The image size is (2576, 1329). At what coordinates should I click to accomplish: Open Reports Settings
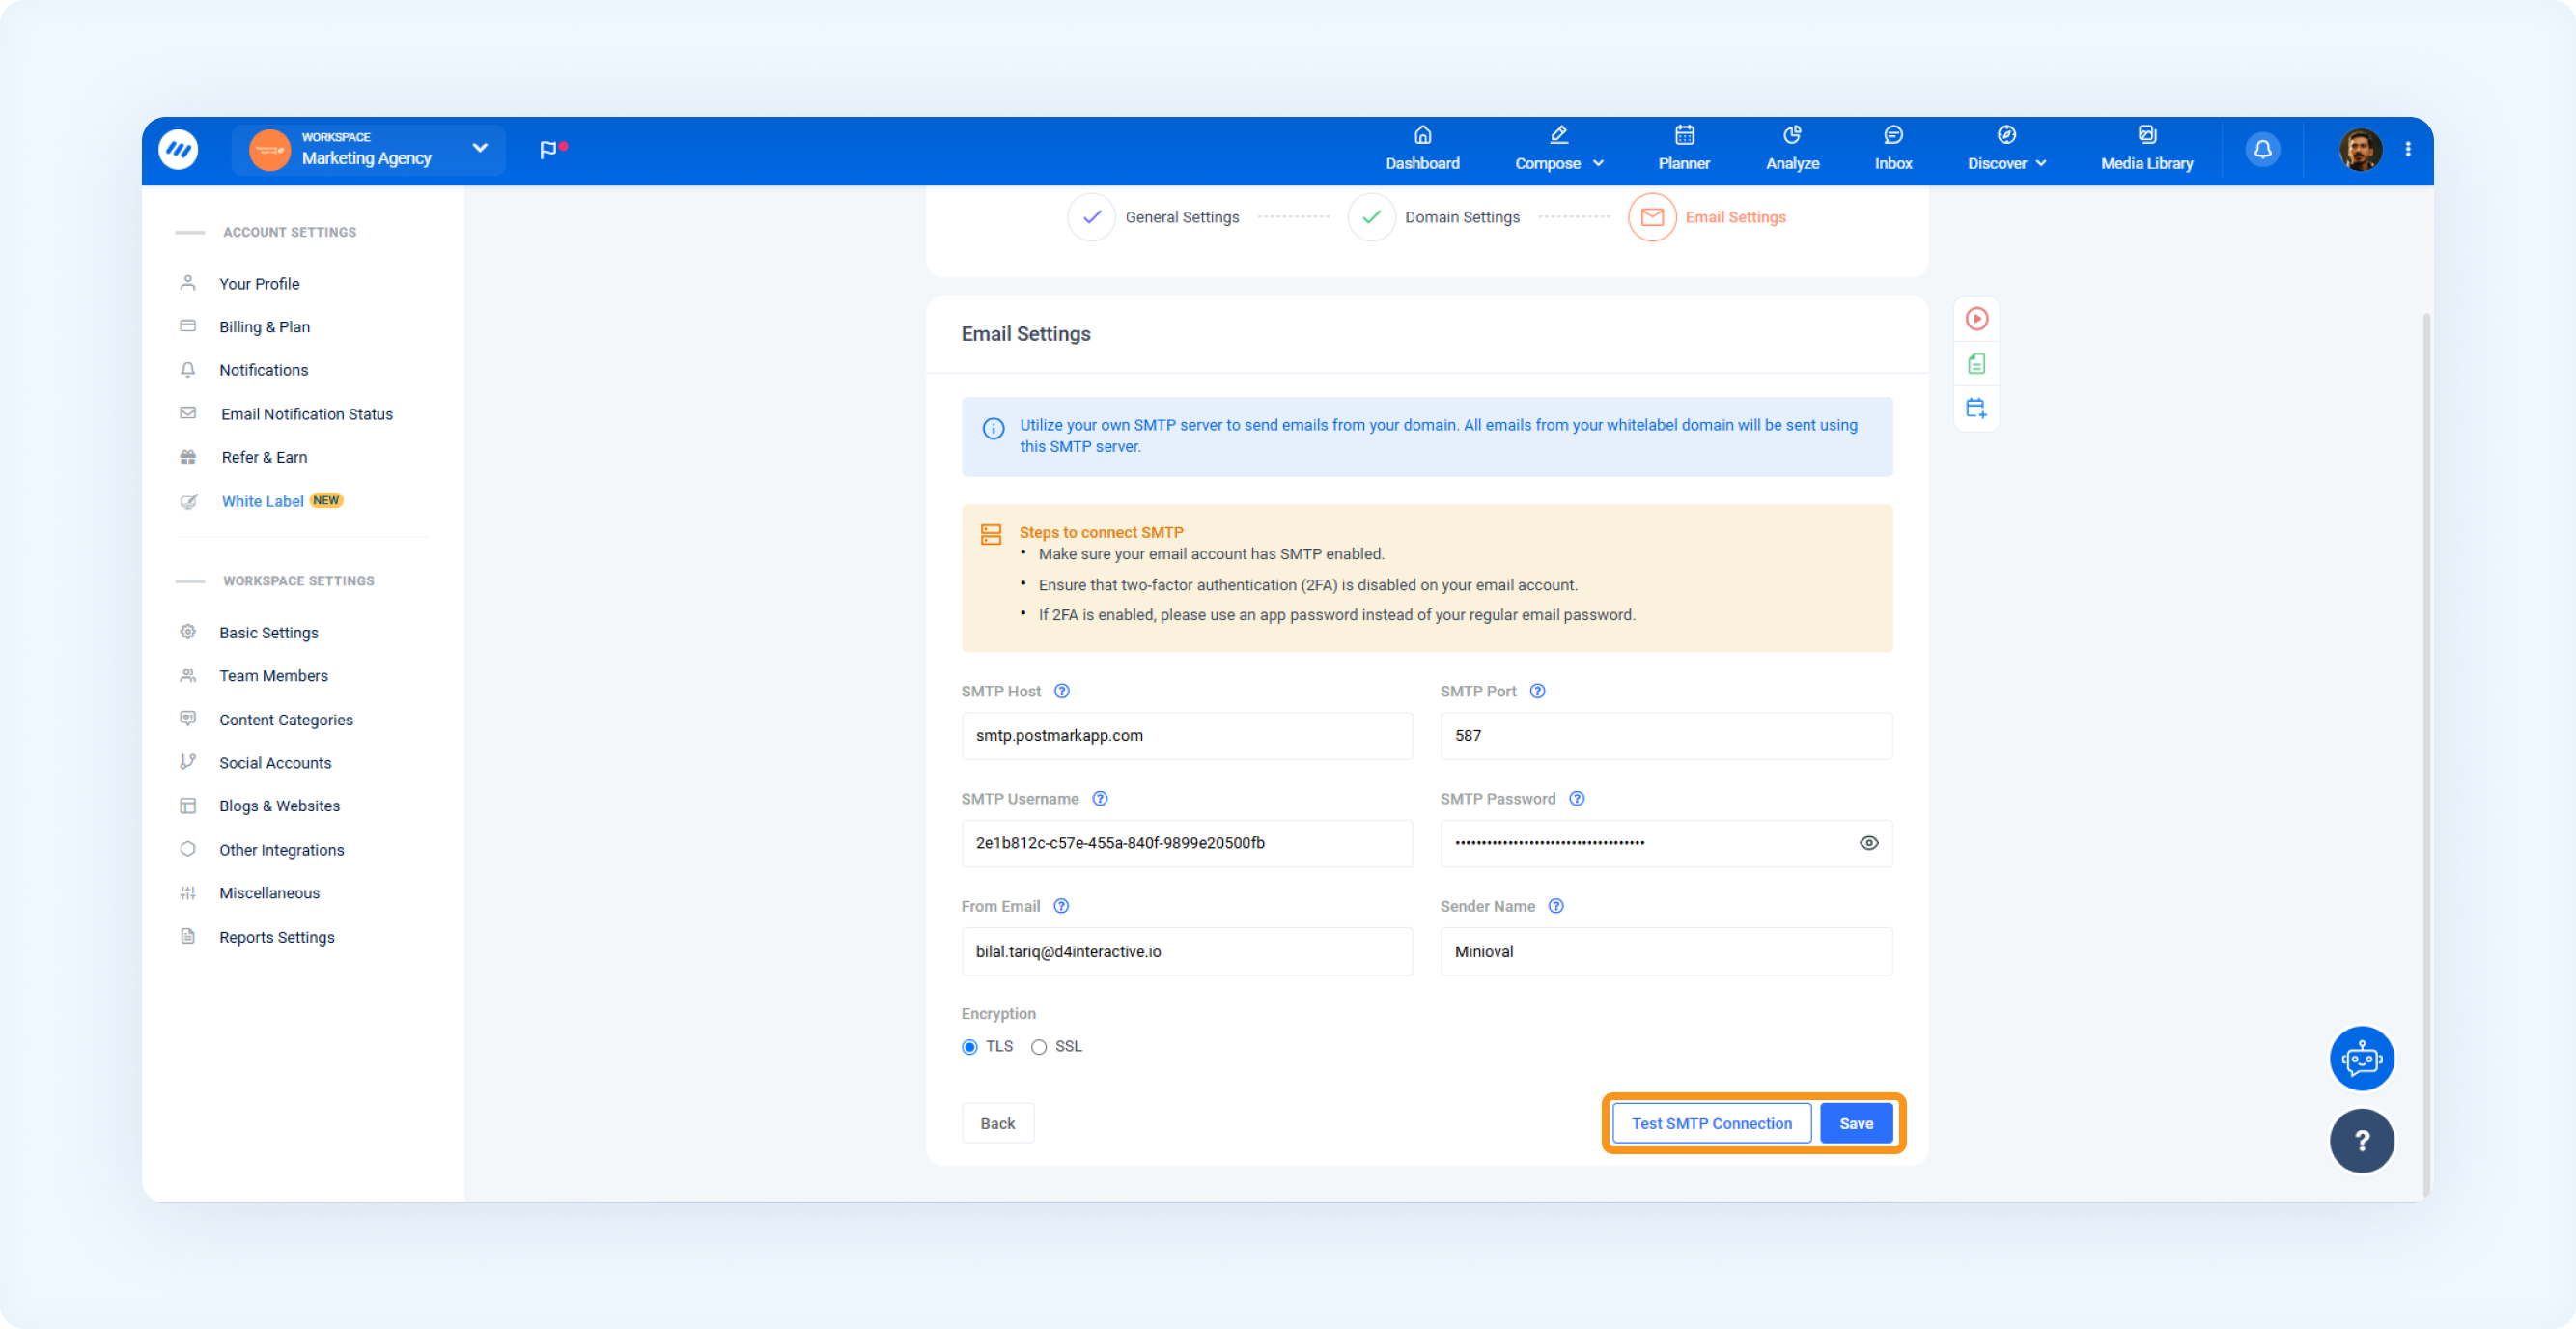click(276, 937)
